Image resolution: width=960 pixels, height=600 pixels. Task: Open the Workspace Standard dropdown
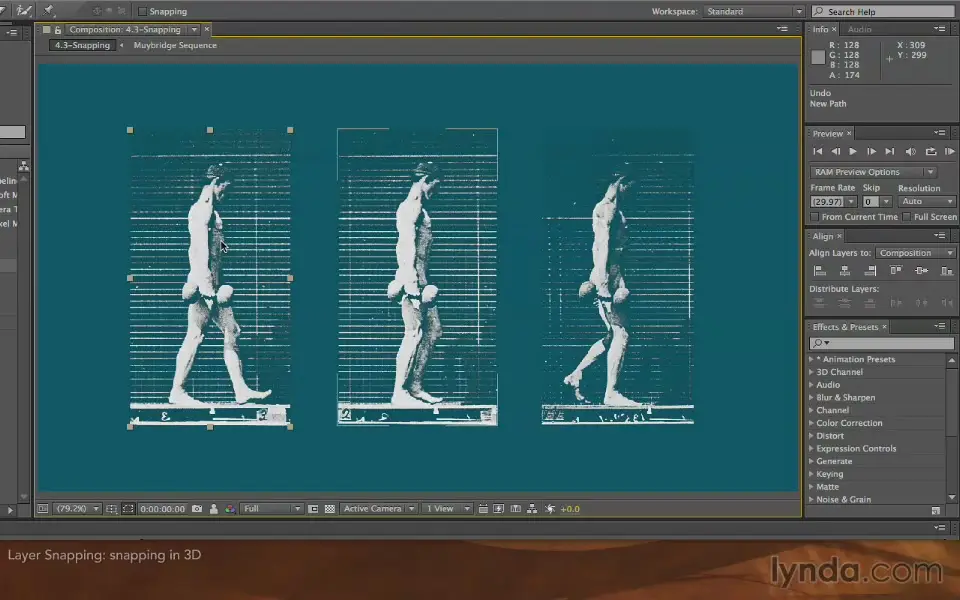[754, 12]
